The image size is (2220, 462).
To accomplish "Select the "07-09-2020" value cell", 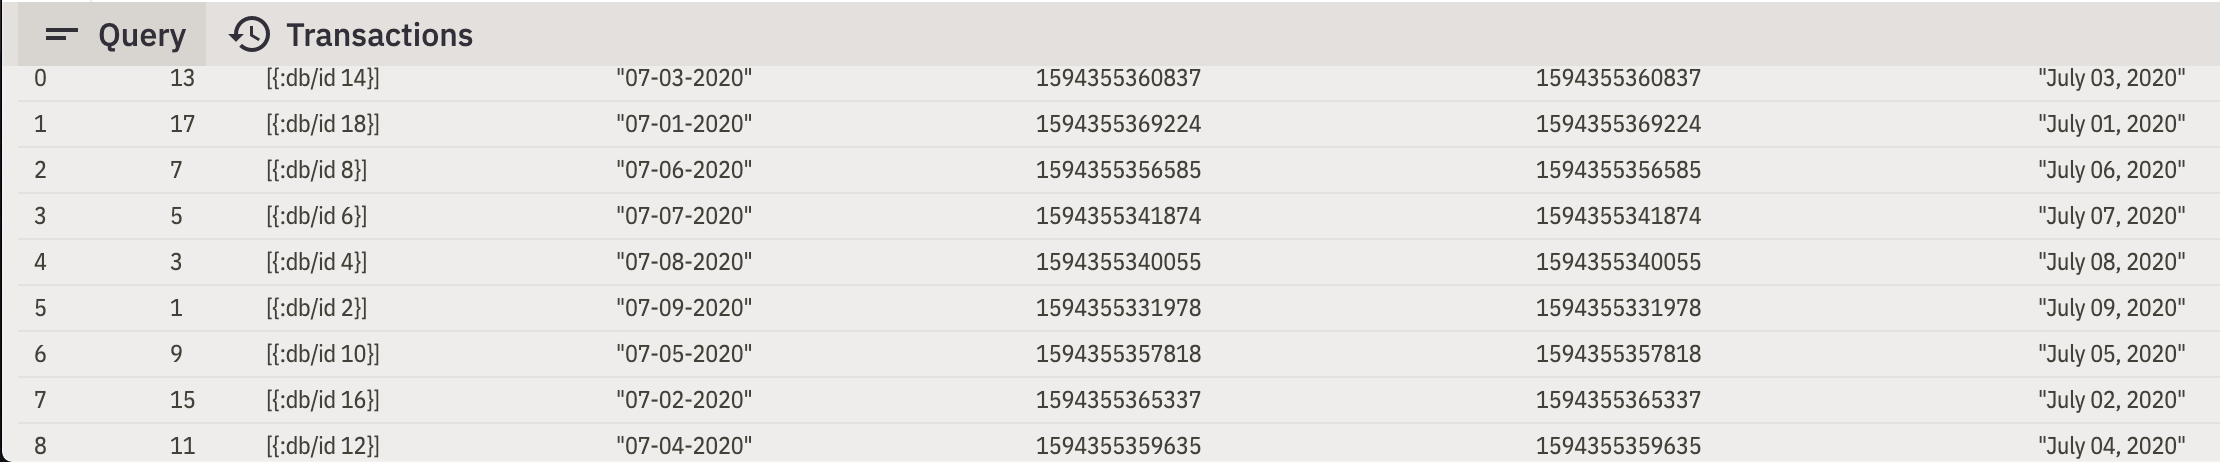I will tap(684, 308).
